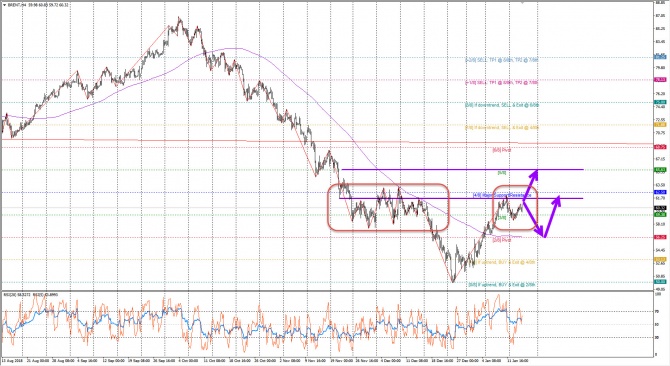Click the blue Major Support/Resistance label

(502, 195)
